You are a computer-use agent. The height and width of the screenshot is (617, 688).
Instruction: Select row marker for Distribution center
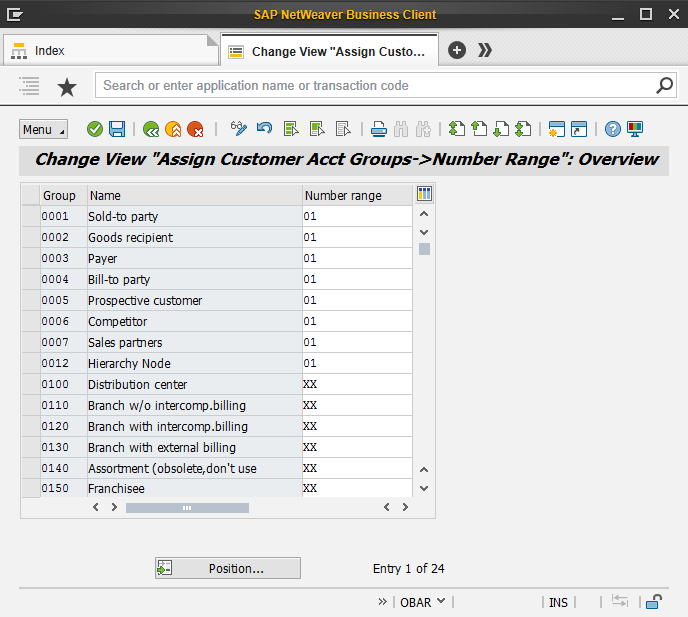(x=31, y=385)
